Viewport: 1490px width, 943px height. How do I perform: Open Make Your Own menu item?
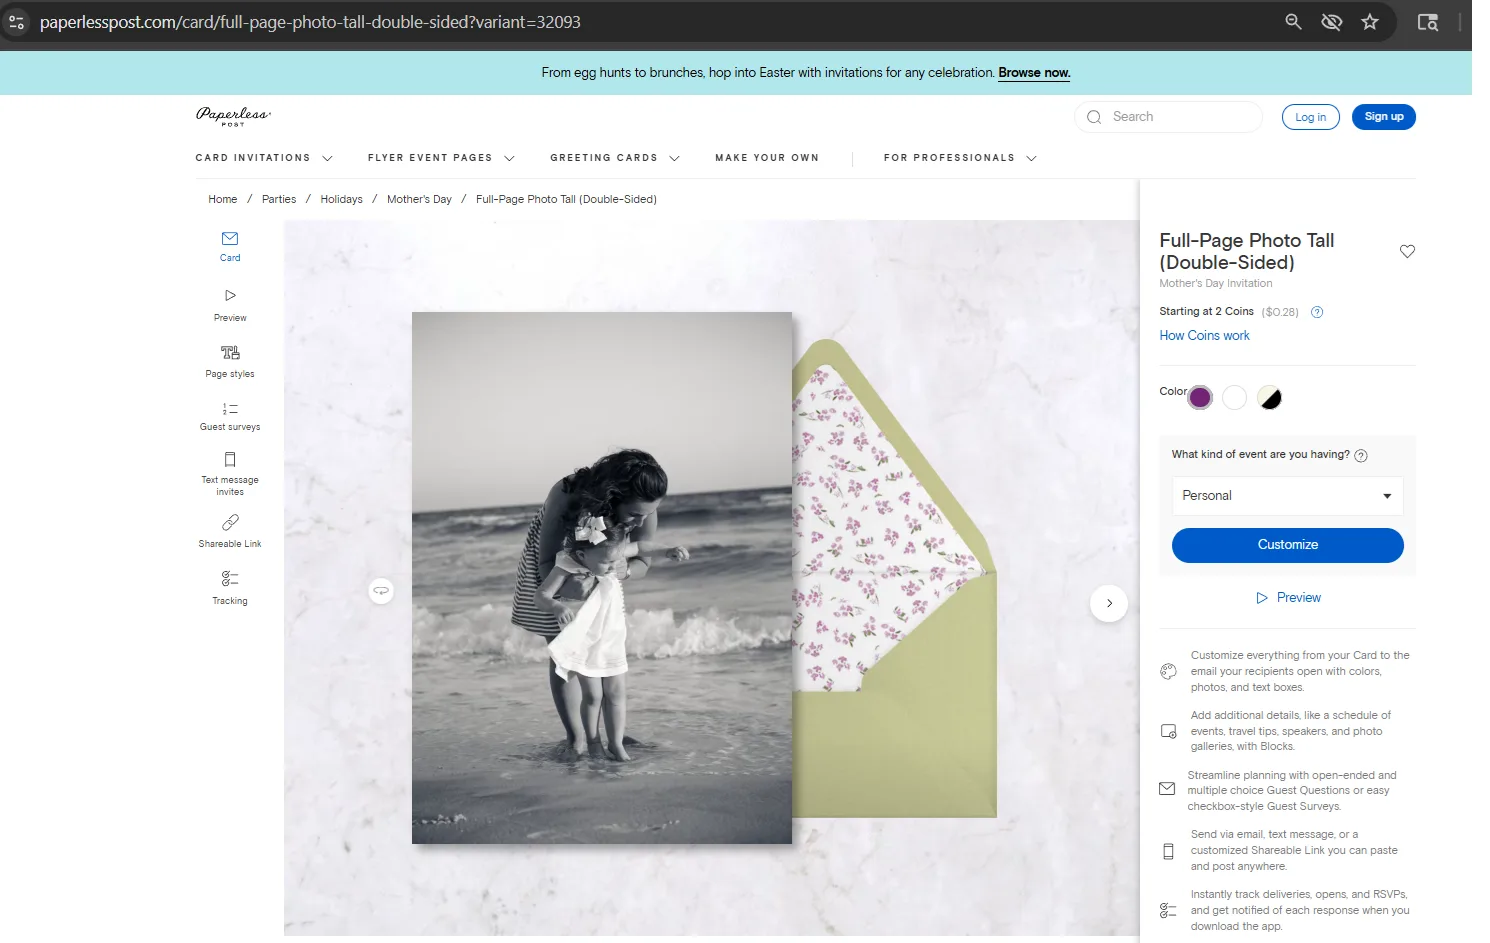pos(767,158)
